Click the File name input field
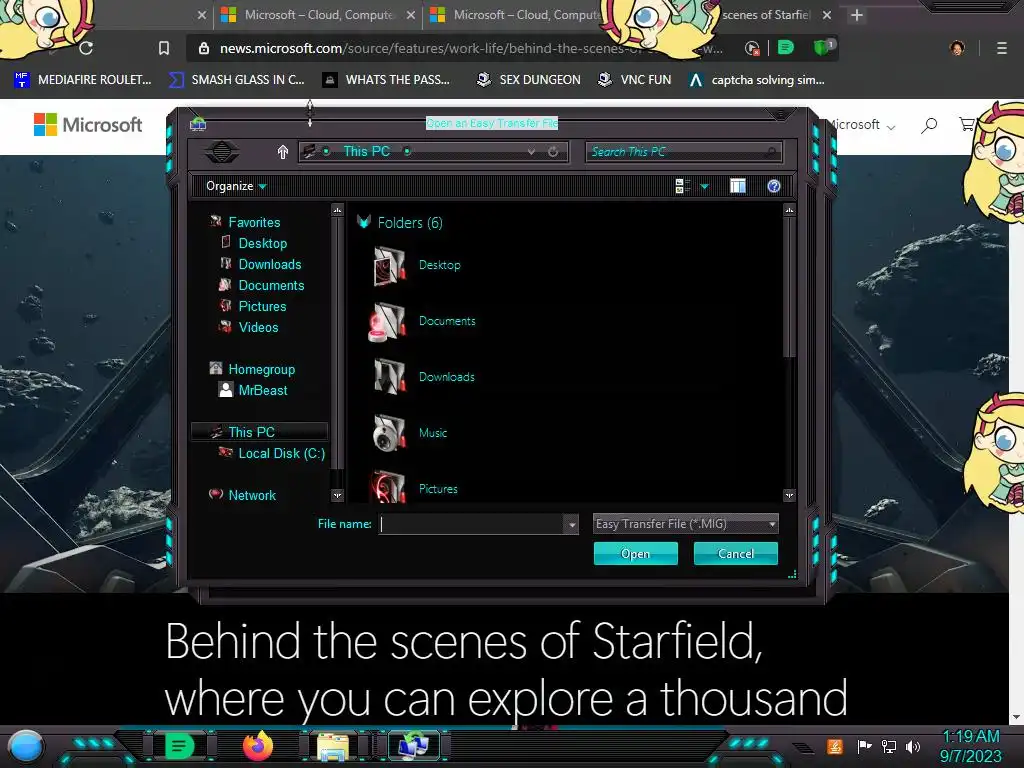The image size is (1024, 768). (472, 524)
